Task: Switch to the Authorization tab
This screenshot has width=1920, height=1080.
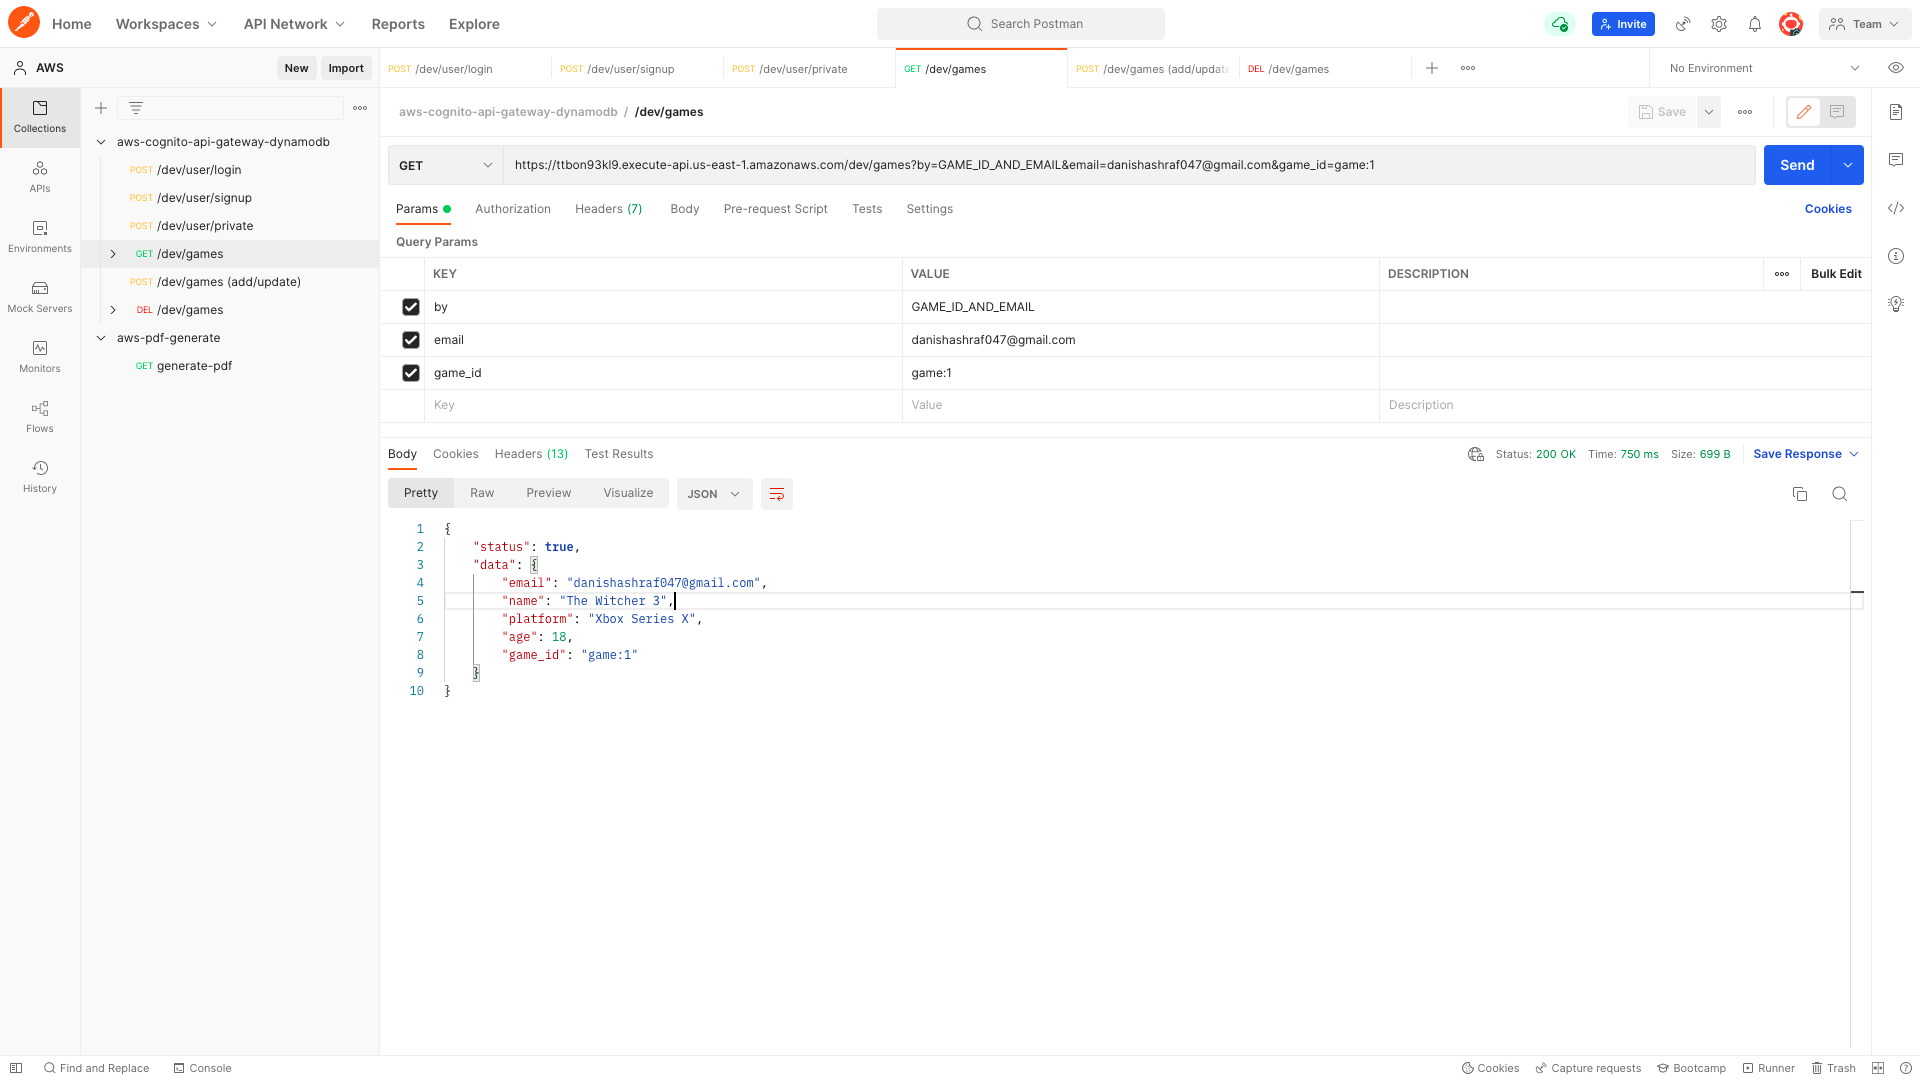Action: click(x=512, y=209)
